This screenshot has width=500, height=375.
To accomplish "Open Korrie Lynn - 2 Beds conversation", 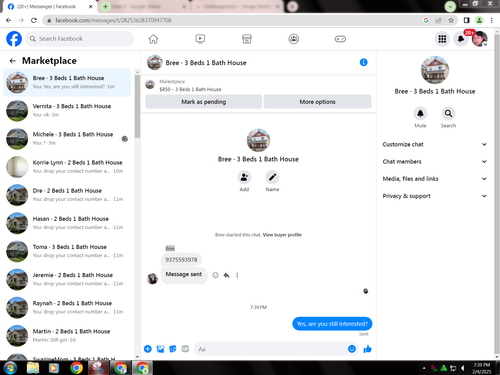I will [67, 167].
